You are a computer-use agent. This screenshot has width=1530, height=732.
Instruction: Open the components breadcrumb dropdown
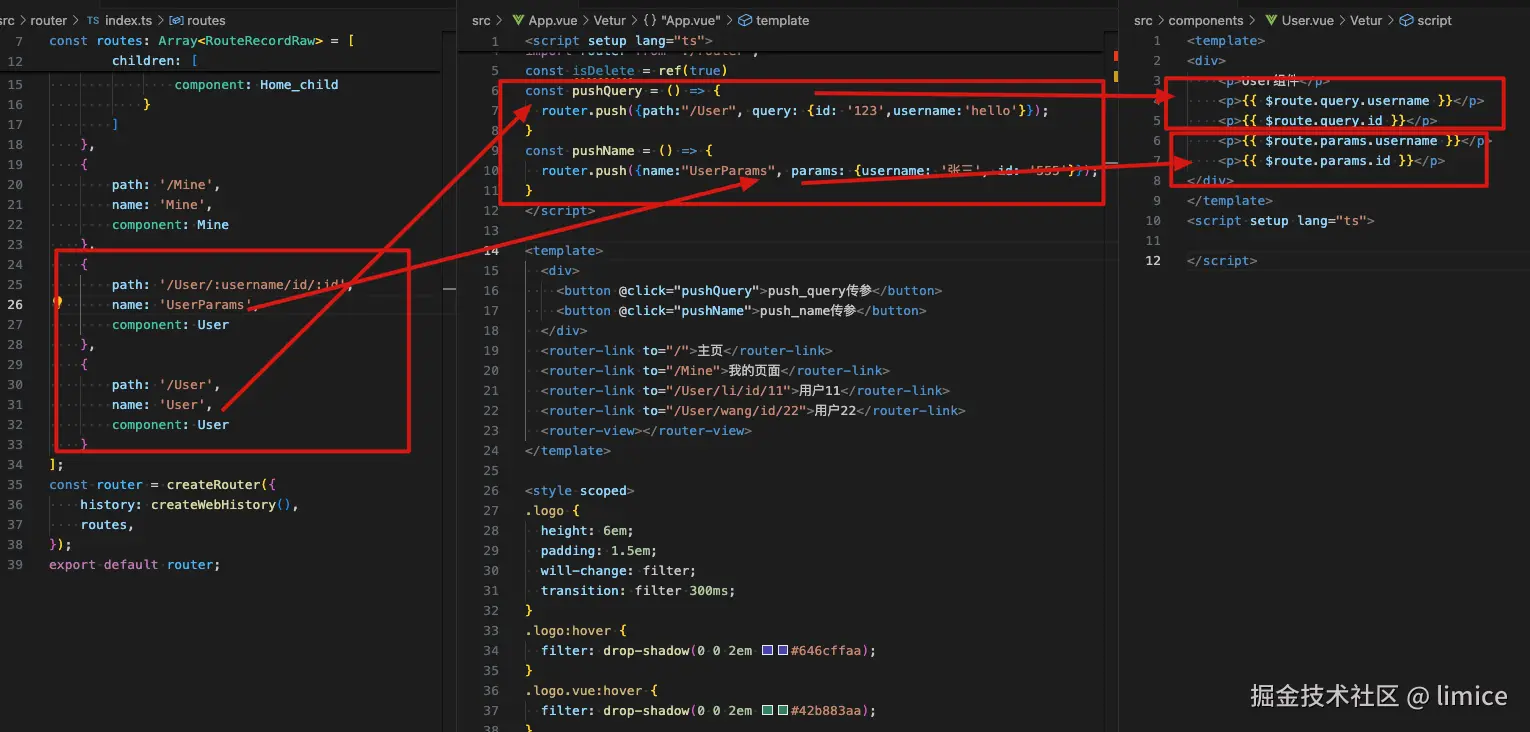click(x=1207, y=20)
